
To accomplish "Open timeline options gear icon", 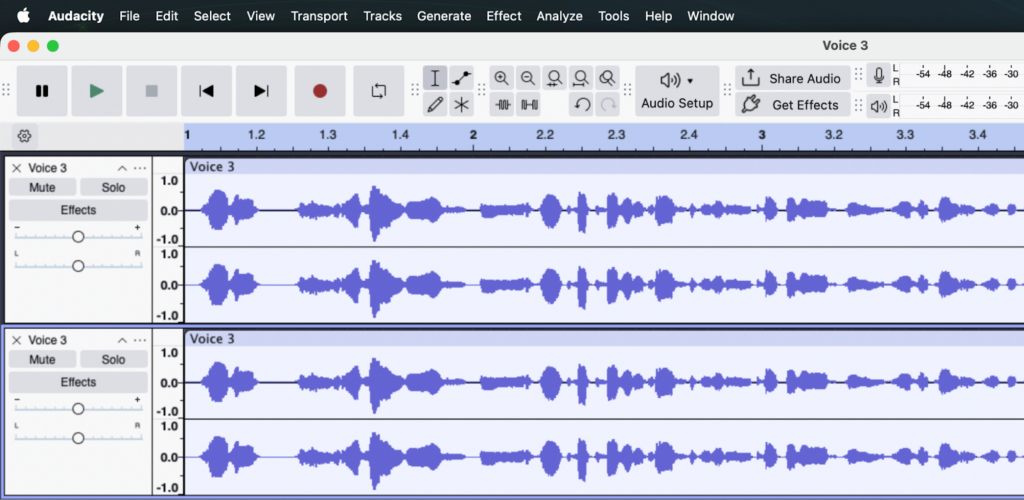I will point(25,136).
